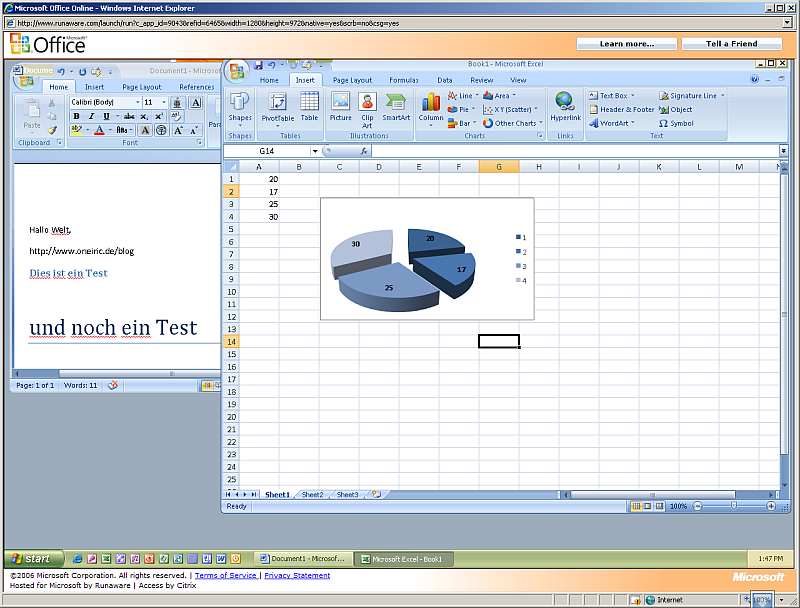Toggle Underline in Word font group
The height and width of the screenshot is (608, 800).
tap(106, 116)
